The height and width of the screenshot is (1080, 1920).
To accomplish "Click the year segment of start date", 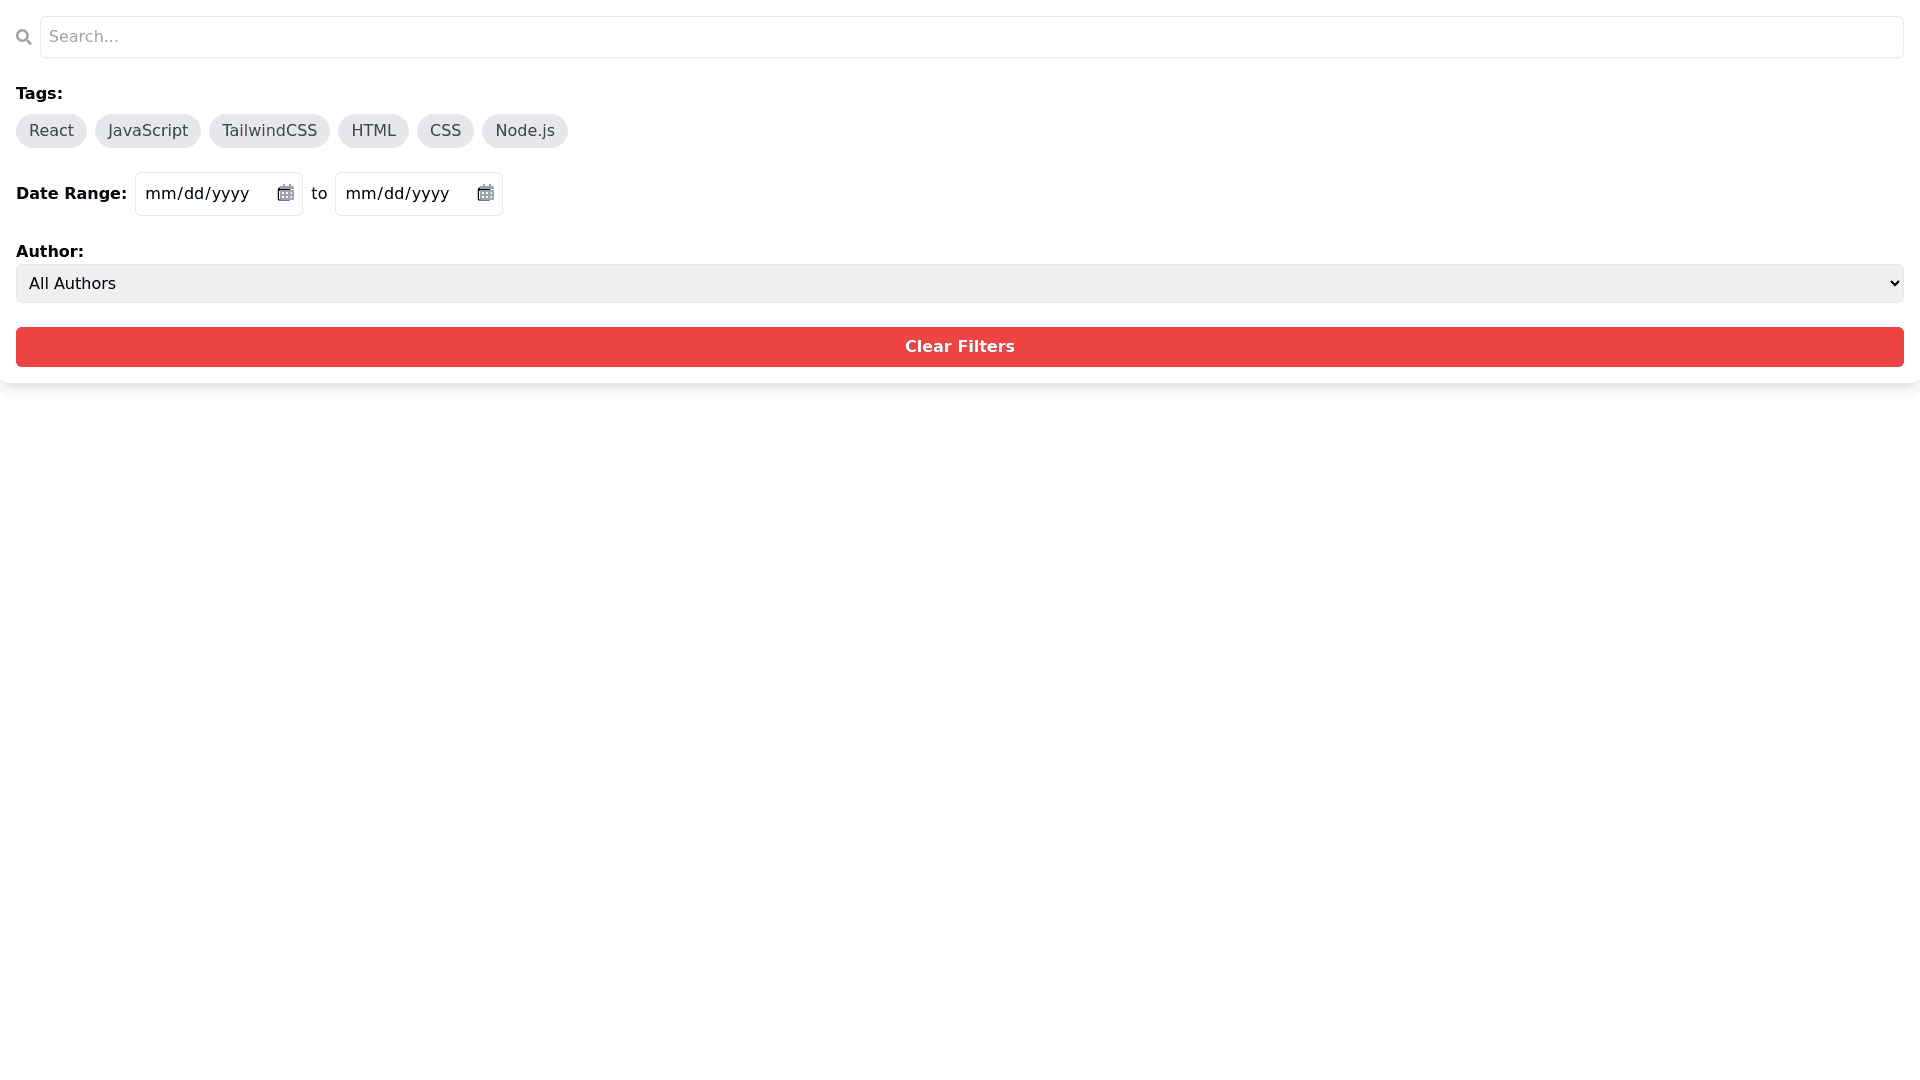I will pos(230,194).
